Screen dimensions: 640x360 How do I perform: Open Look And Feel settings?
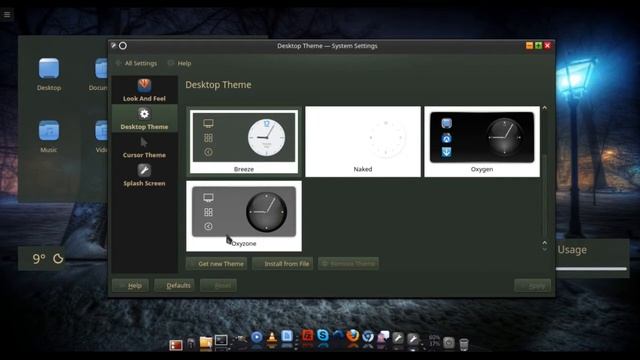144,90
